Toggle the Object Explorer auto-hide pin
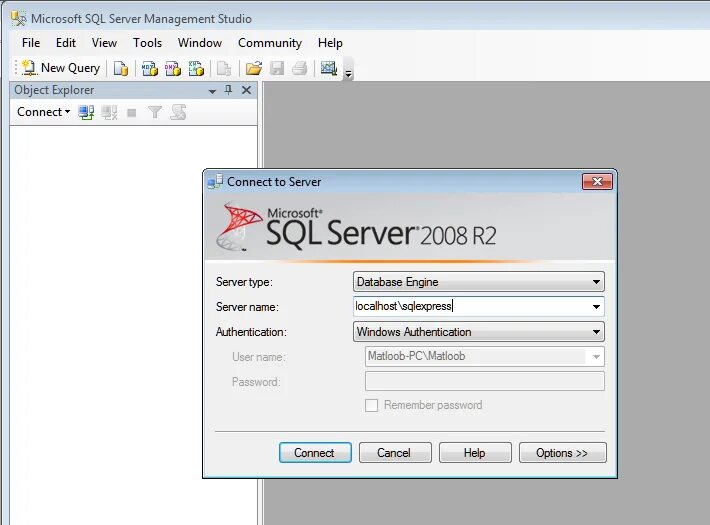 tap(228, 90)
